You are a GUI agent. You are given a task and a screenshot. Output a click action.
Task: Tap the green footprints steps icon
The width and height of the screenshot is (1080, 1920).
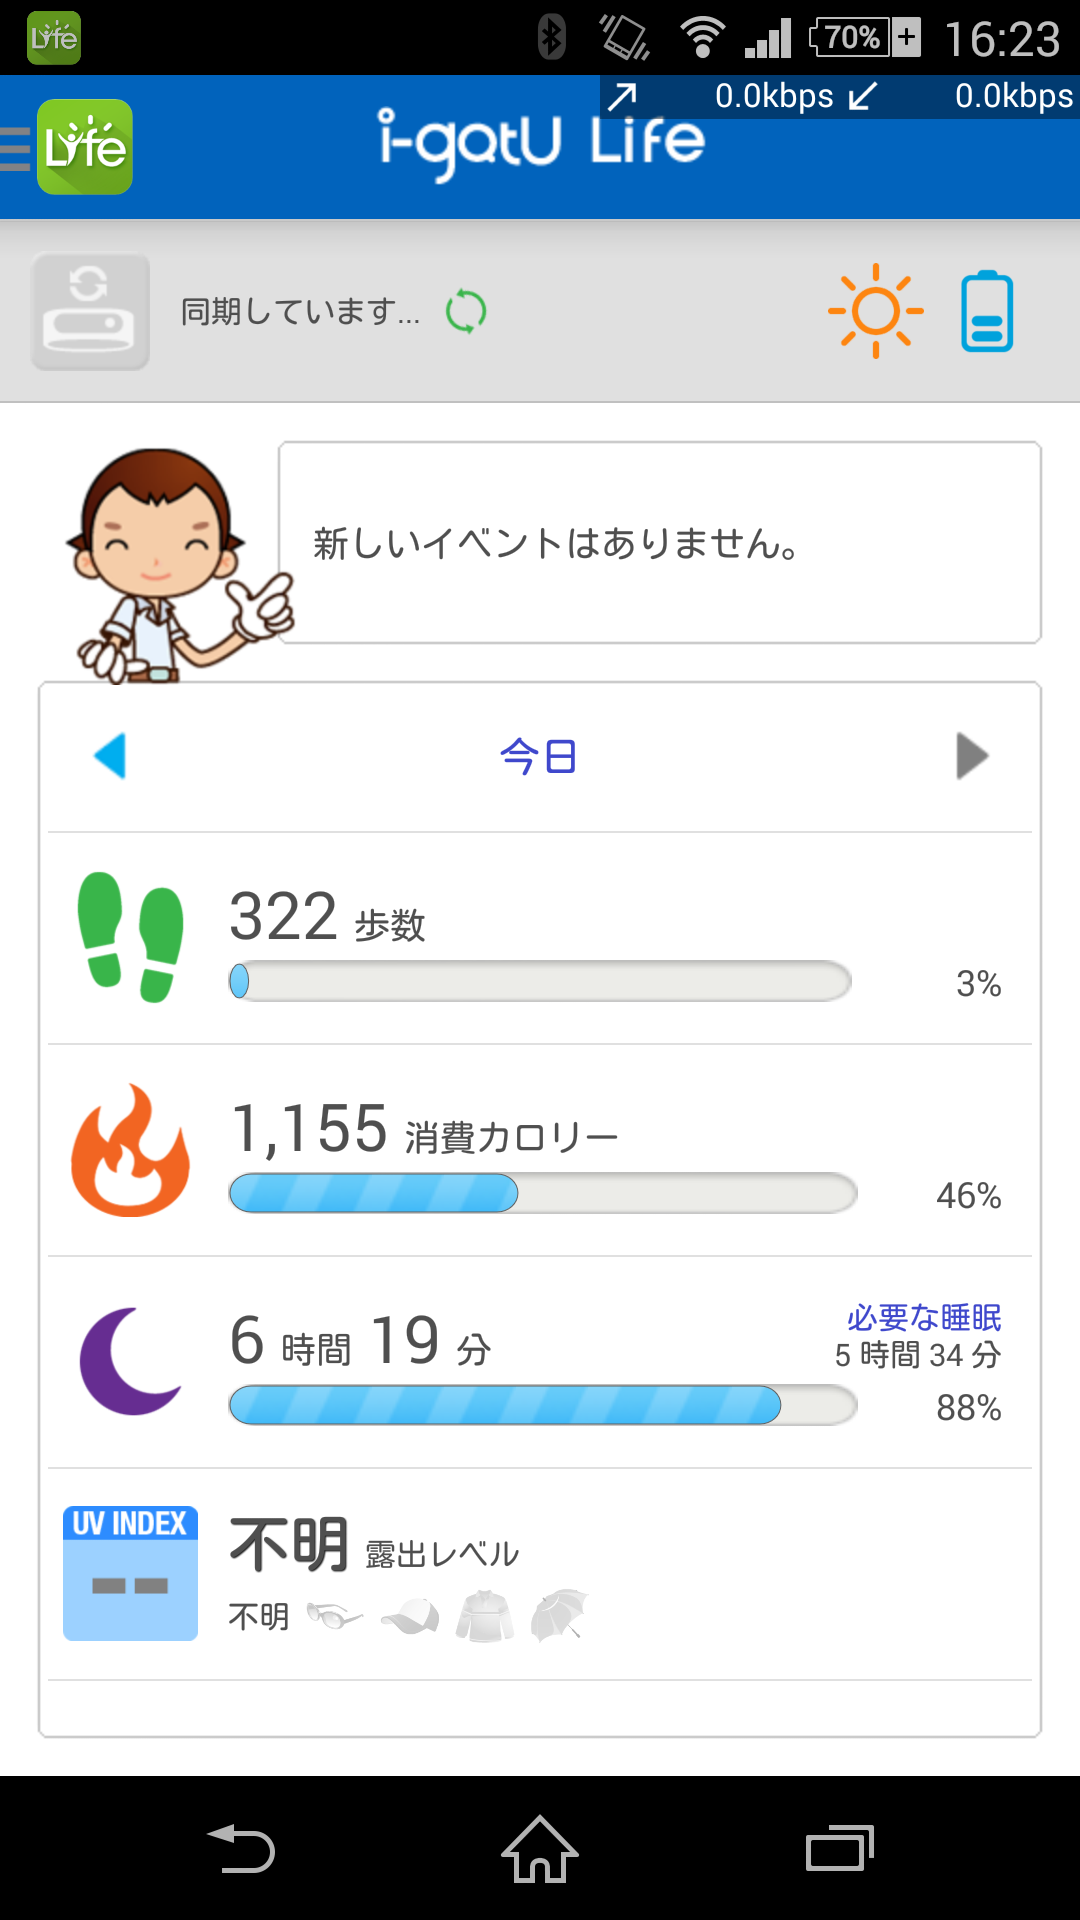click(x=130, y=937)
